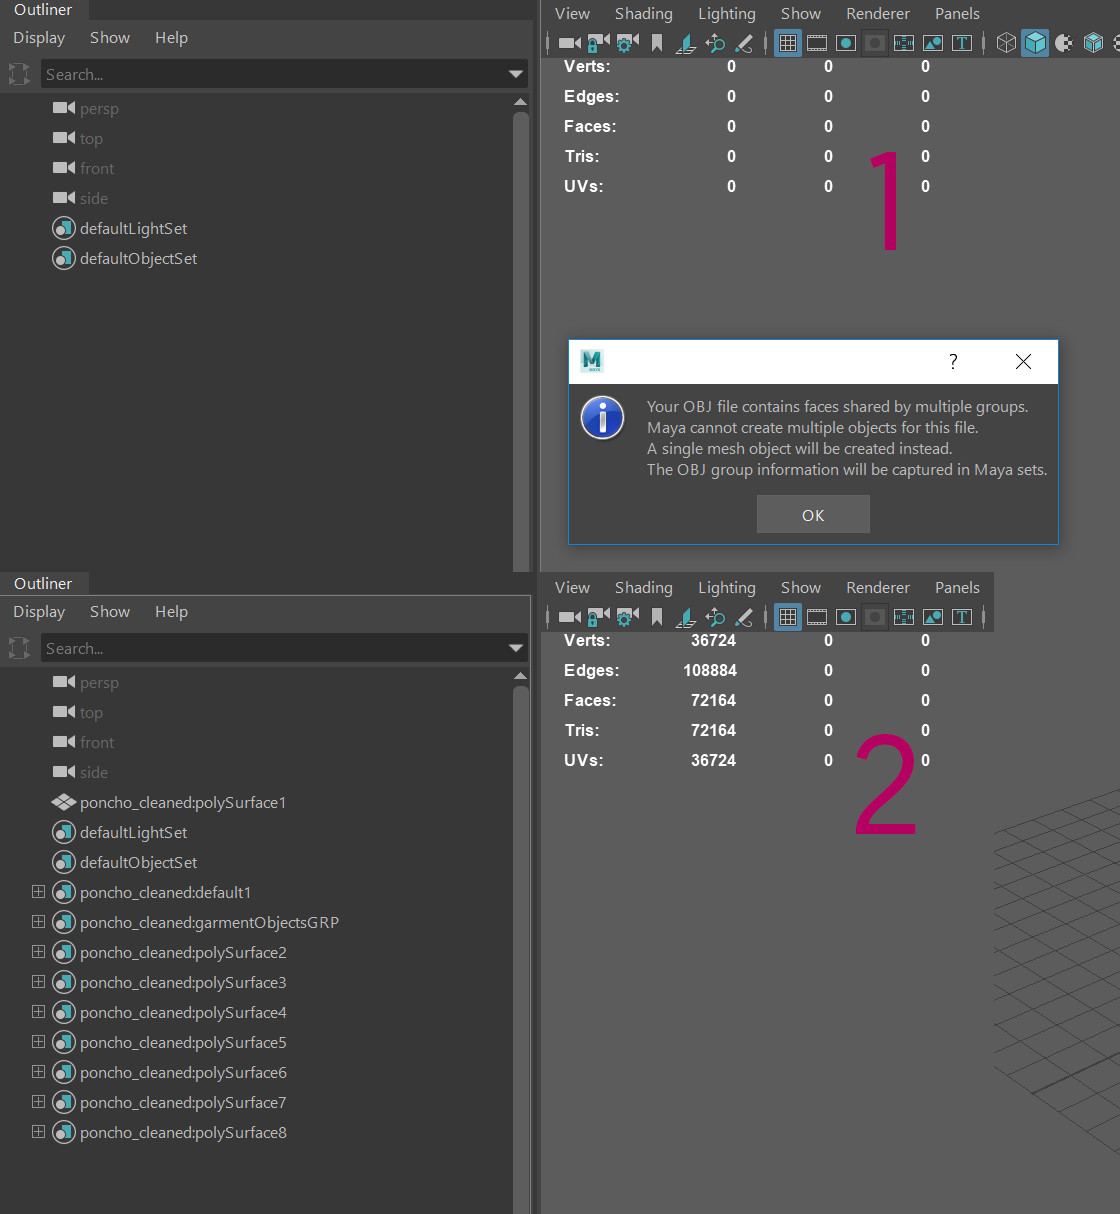Toggle Lock Camera icon in poncho-count viewport
Image resolution: width=1120 pixels, height=1214 pixels.
point(599,617)
